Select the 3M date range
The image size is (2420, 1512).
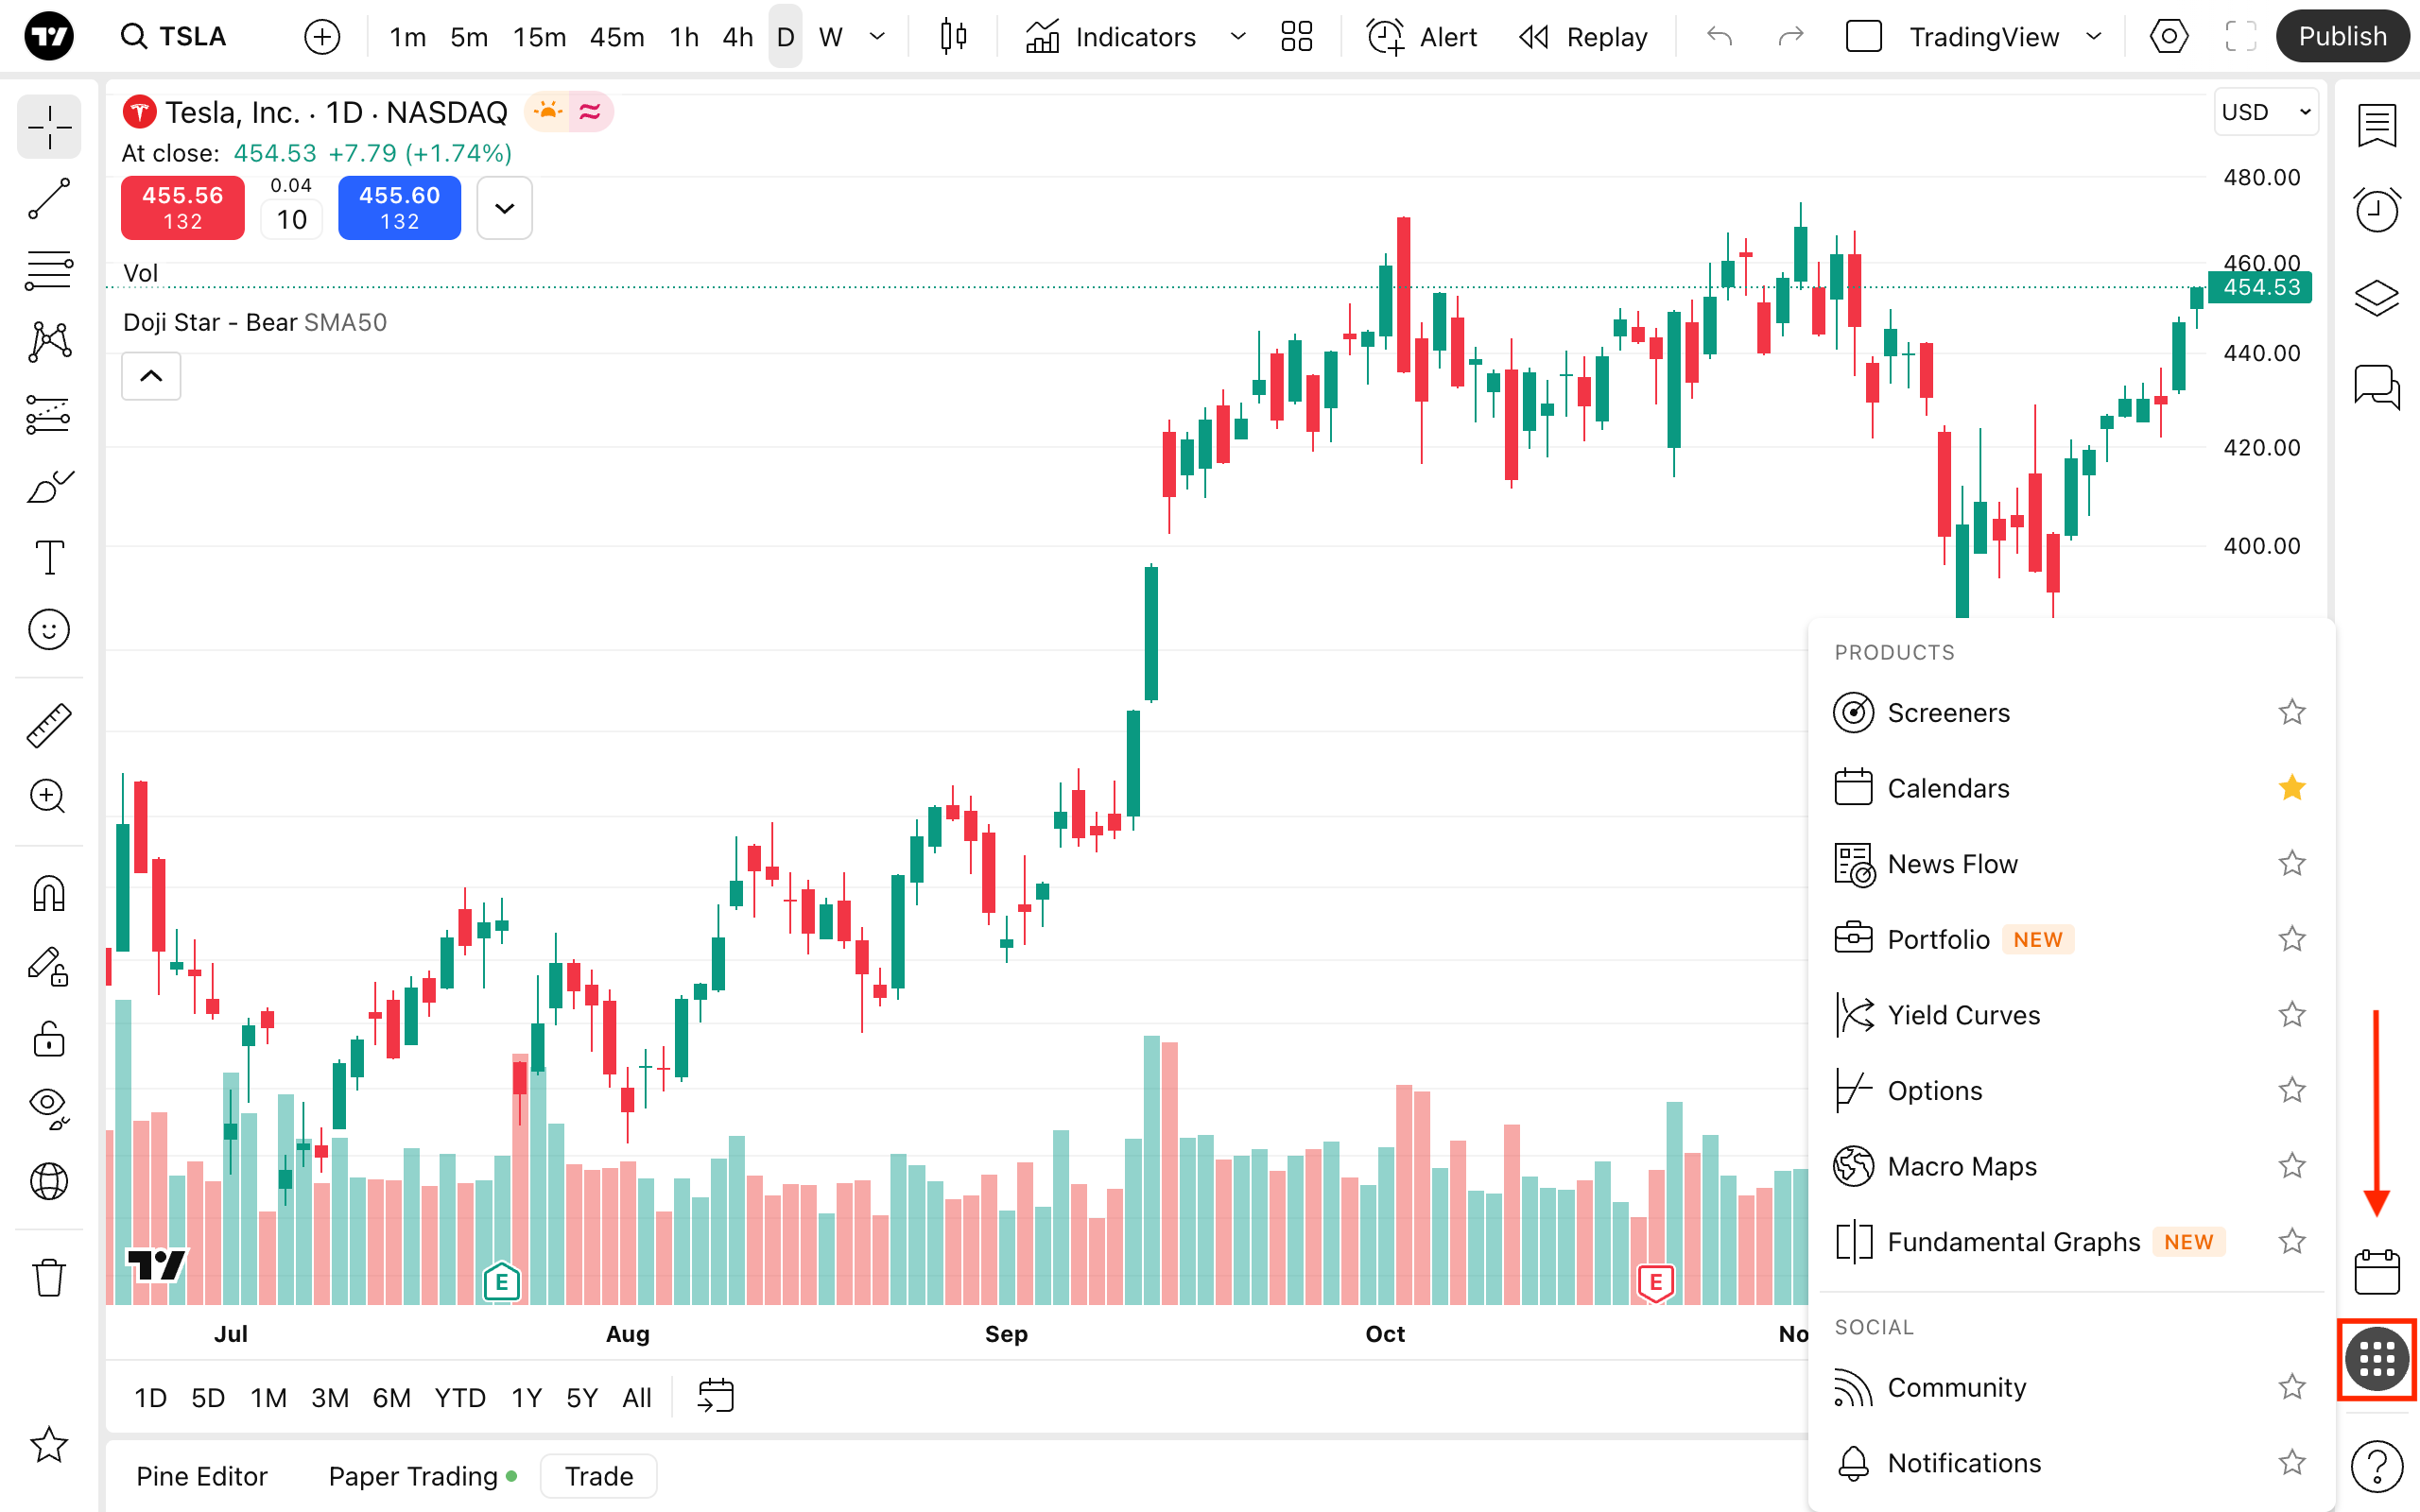click(329, 1397)
